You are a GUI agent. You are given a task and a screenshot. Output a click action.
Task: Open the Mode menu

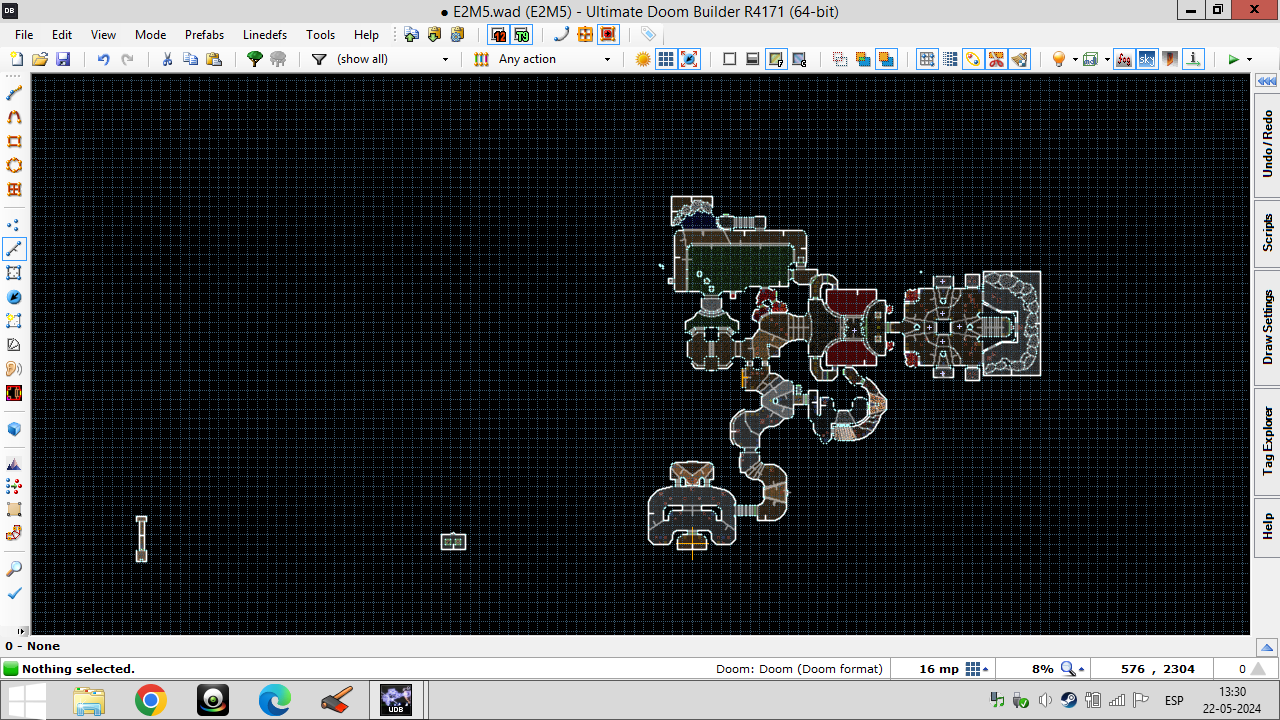click(x=150, y=35)
